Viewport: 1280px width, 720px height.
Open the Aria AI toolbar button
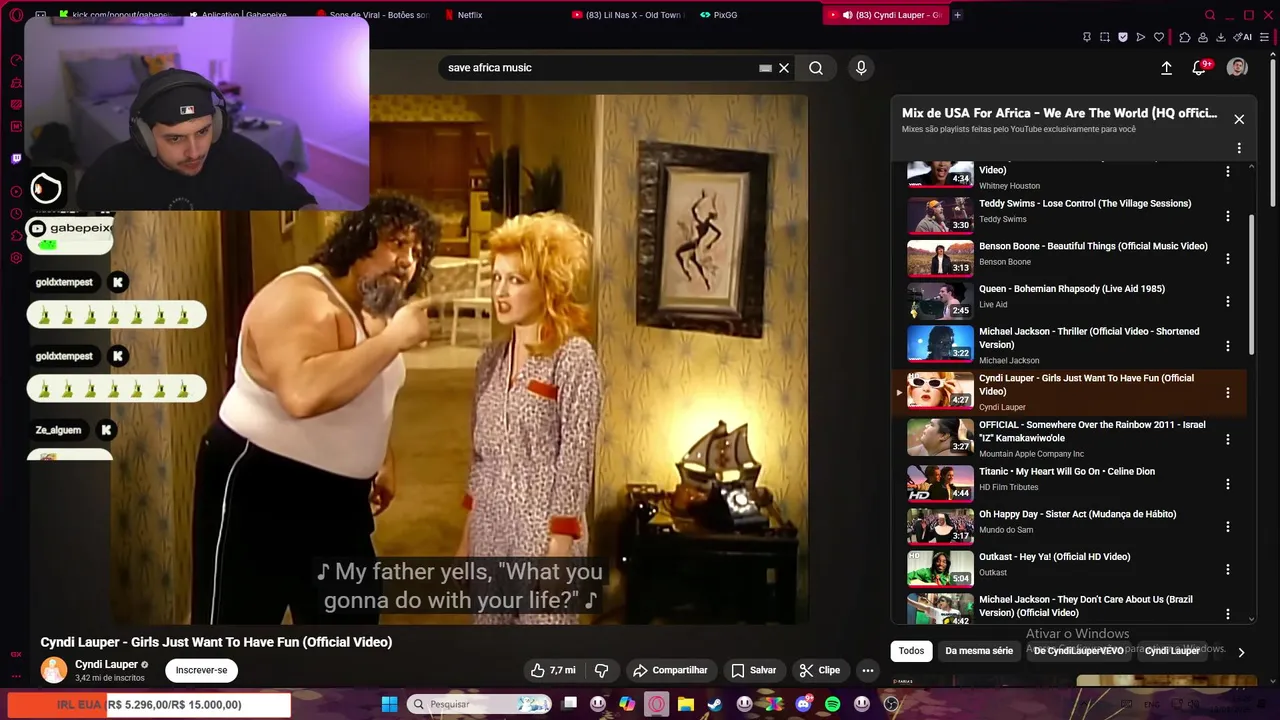[x=1245, y=37]
